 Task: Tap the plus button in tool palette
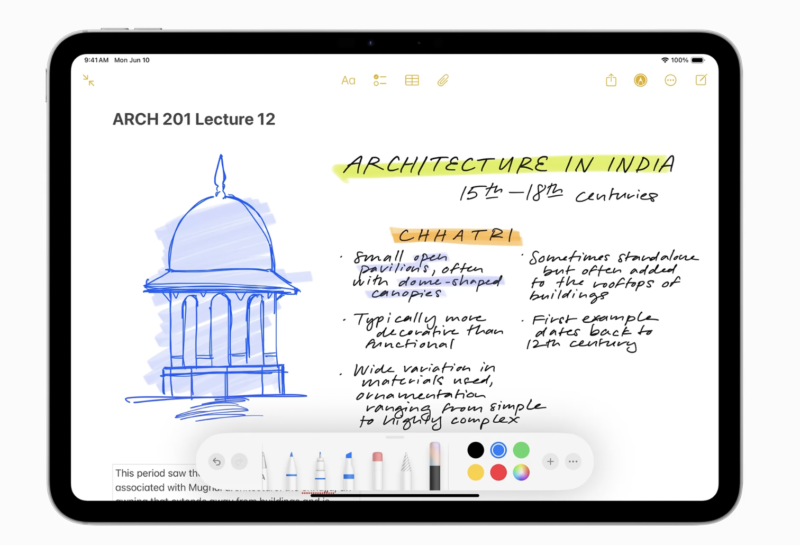[x=550, y=461]
